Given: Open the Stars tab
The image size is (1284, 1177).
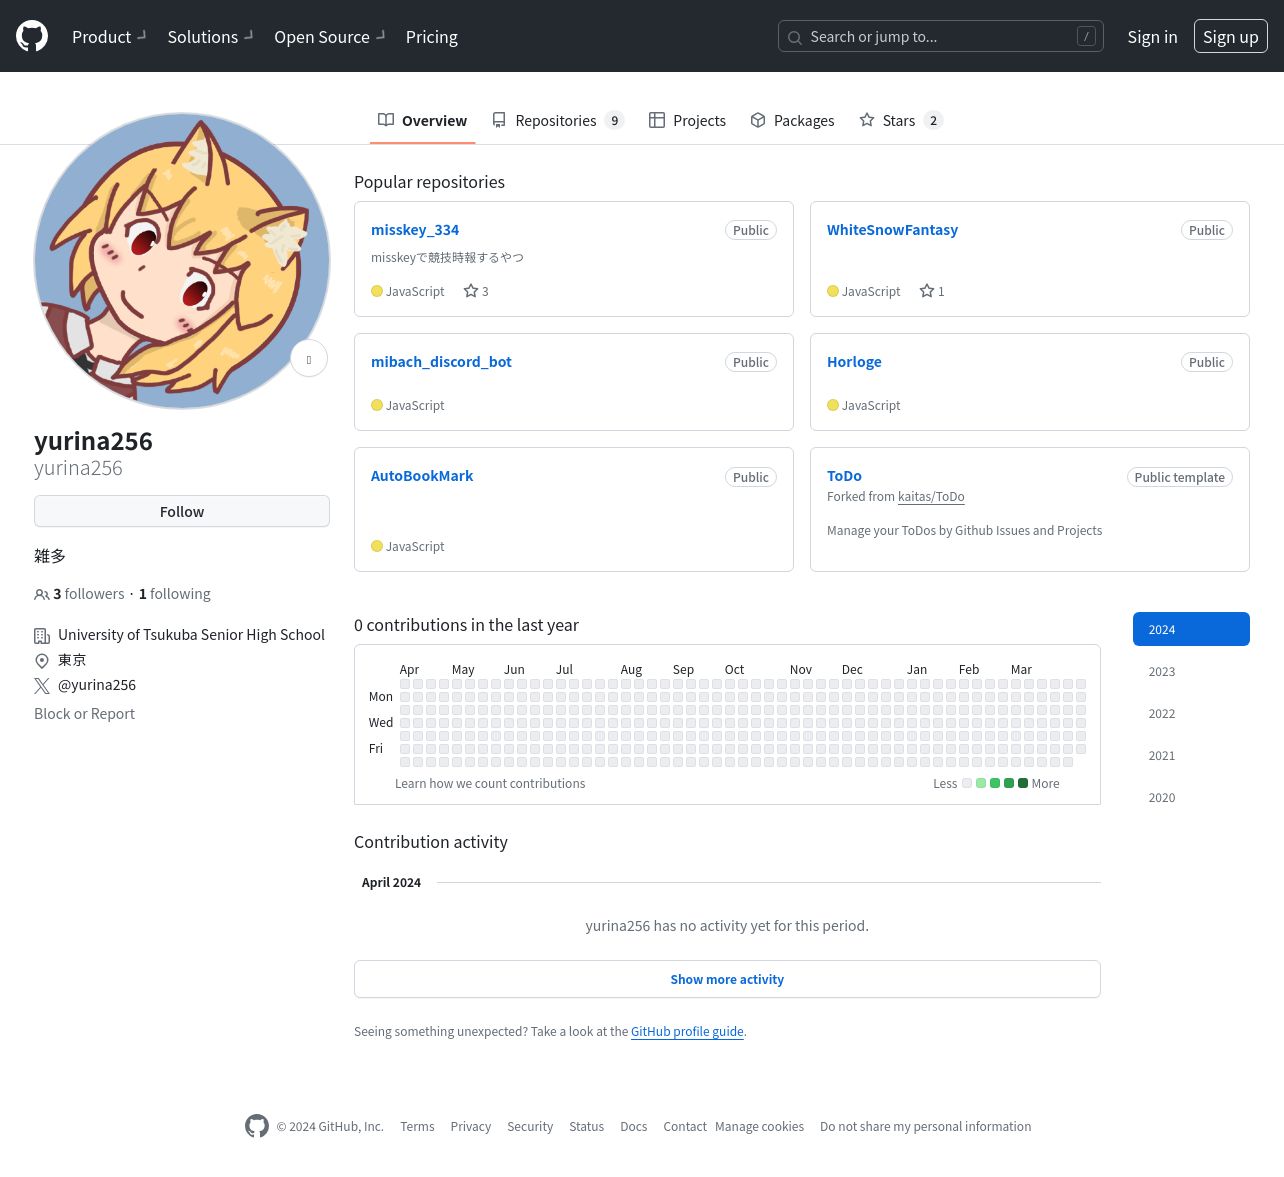Looking at the screenshot, I should pyautogui.click(x=899, y=121).
